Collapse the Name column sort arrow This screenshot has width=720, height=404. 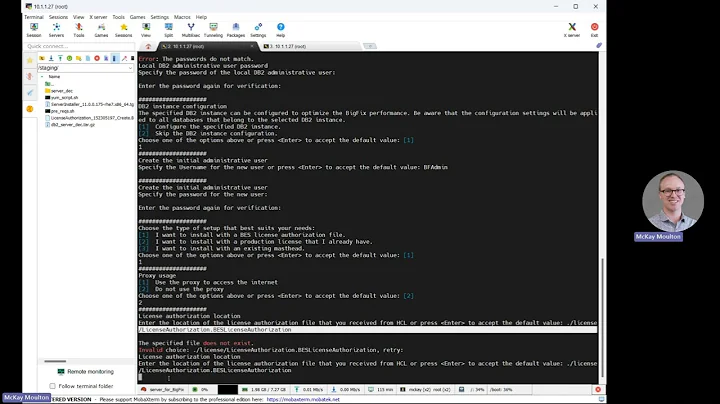42,77
